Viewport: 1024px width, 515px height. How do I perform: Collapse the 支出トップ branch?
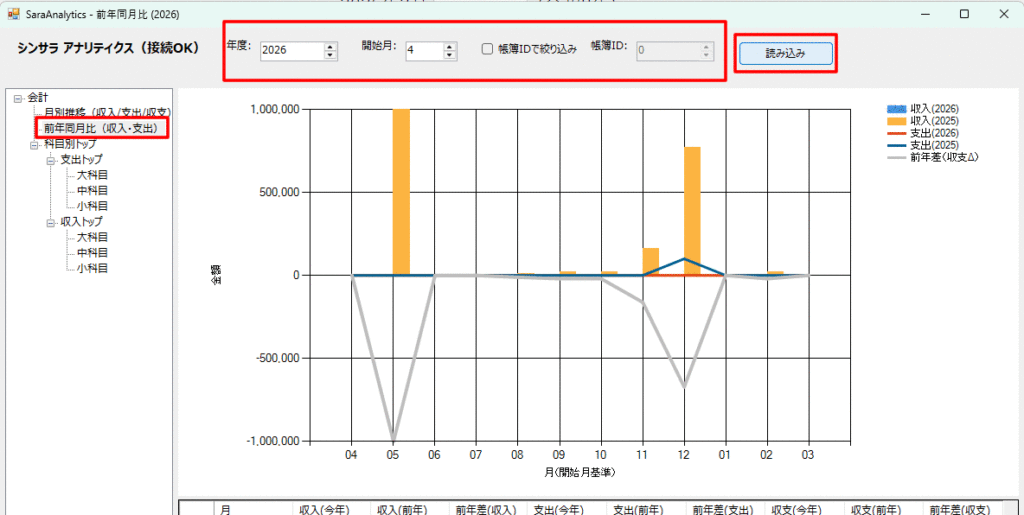point(50,159)
